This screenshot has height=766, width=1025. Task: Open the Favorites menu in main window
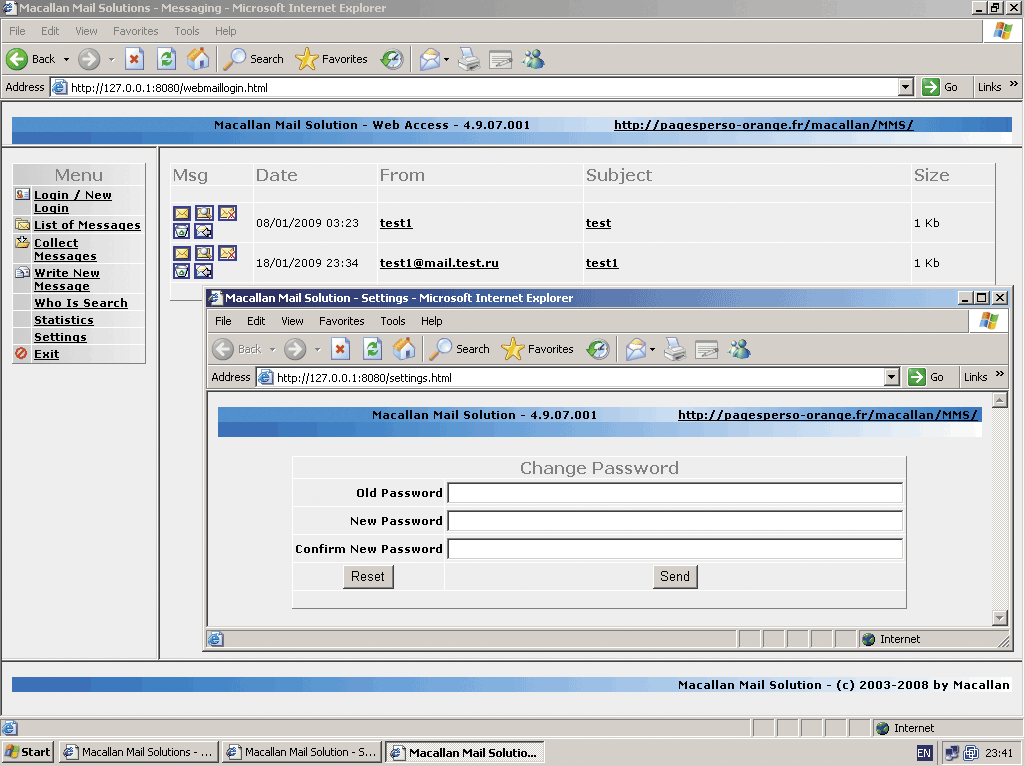coord(135,31)
